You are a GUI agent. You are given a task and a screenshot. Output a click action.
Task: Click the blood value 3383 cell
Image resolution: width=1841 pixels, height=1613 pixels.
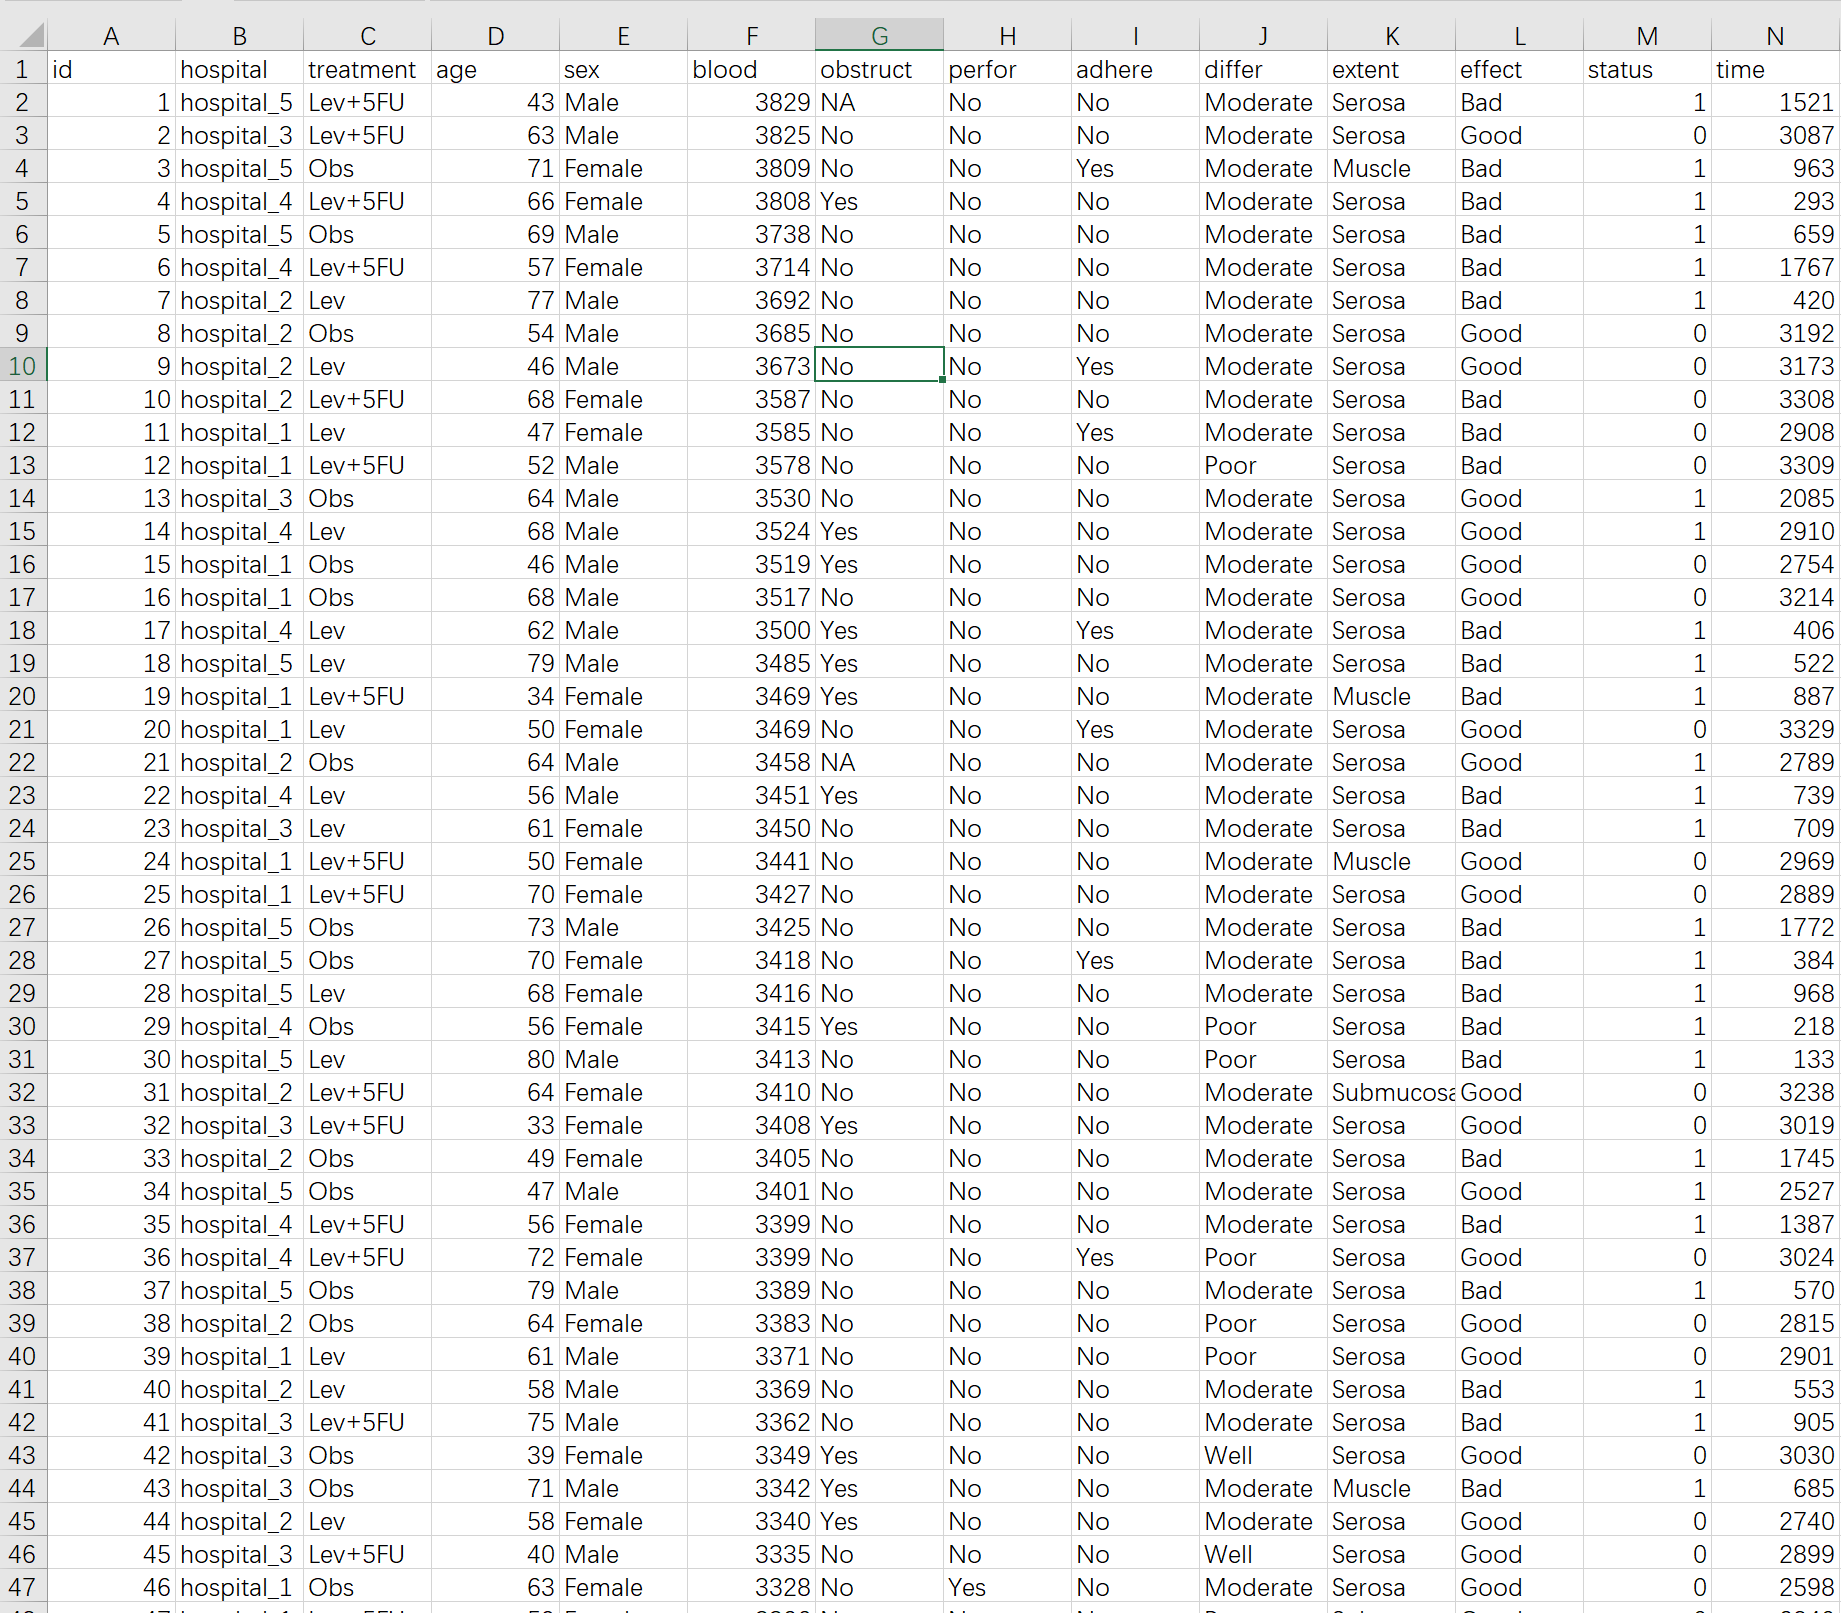point(751,1323)
